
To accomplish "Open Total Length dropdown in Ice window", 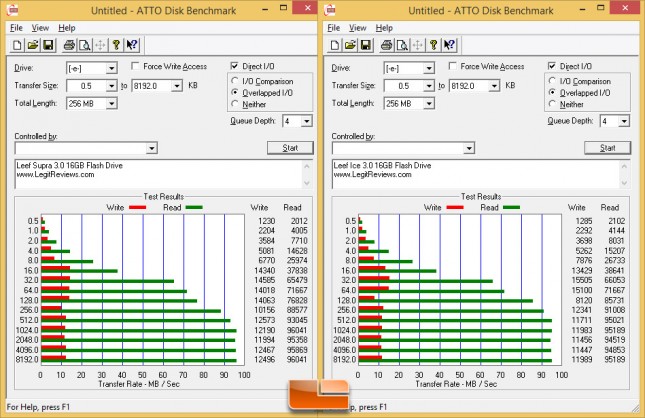I will pos(429,104).
